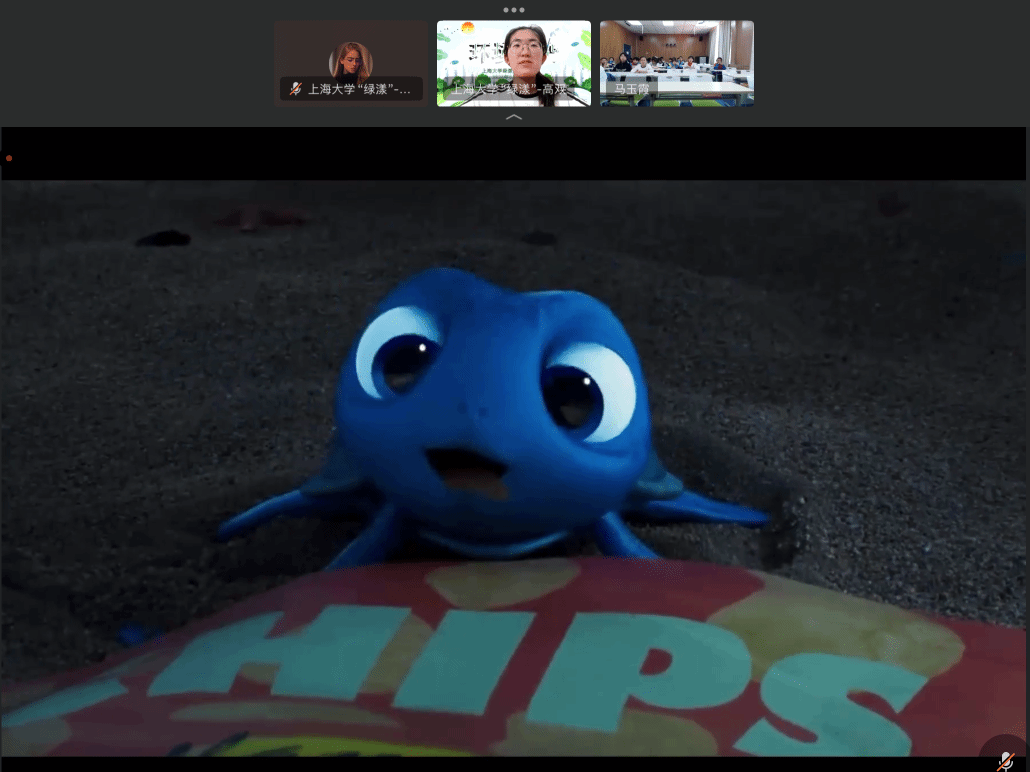1030x772 pixels.
Task: Collapse the participant video strip chevron
Action: tap(514, 117)
